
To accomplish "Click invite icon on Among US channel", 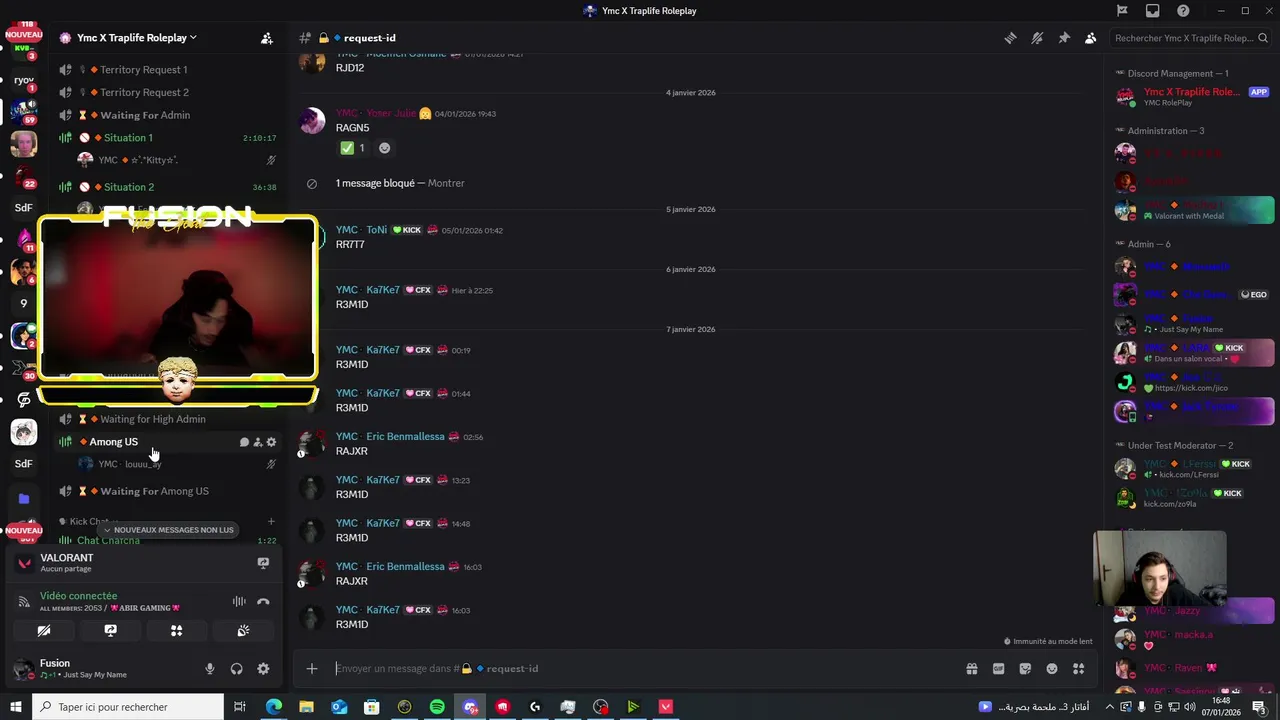I will (x=257, y=442).
